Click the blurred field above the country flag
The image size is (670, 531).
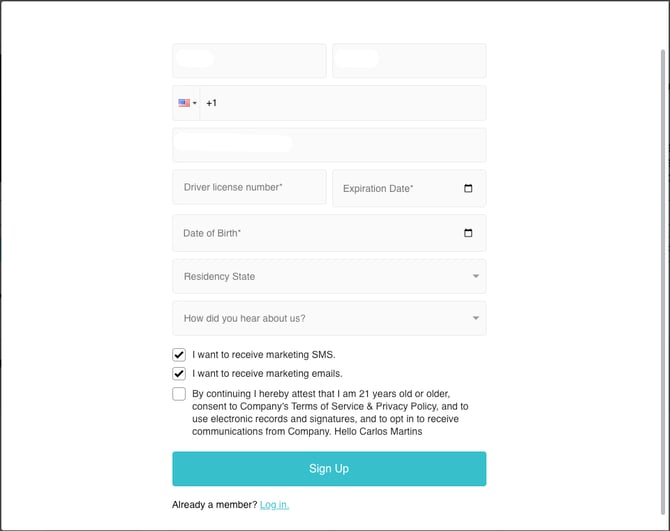249,60
